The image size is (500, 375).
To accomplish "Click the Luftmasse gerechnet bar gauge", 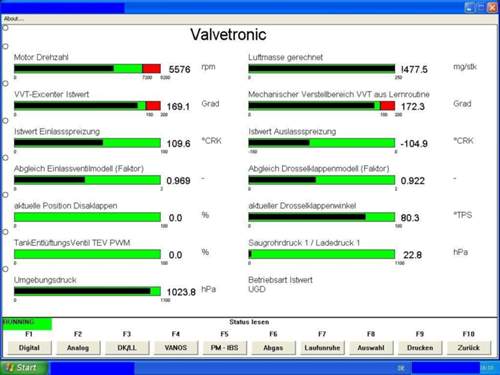I will pyautogui.click(x=322, y=69).
